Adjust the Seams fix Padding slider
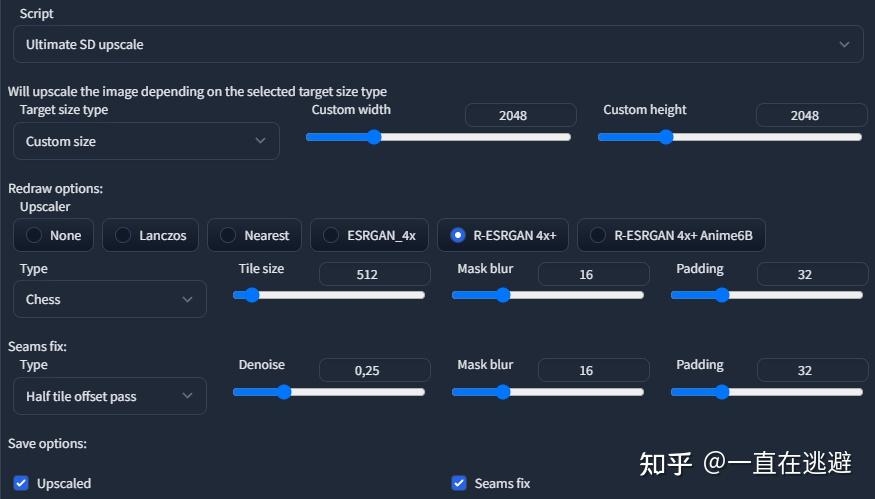 (767, 392)
